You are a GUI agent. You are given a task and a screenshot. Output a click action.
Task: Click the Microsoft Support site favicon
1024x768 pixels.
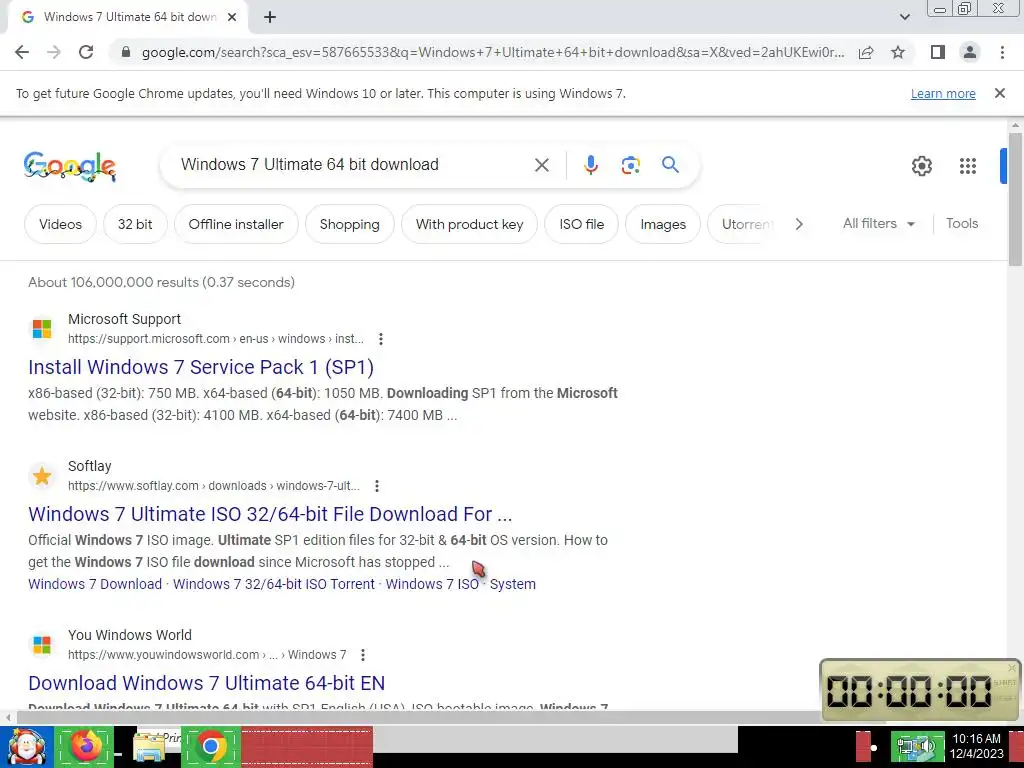click(42, 328)
